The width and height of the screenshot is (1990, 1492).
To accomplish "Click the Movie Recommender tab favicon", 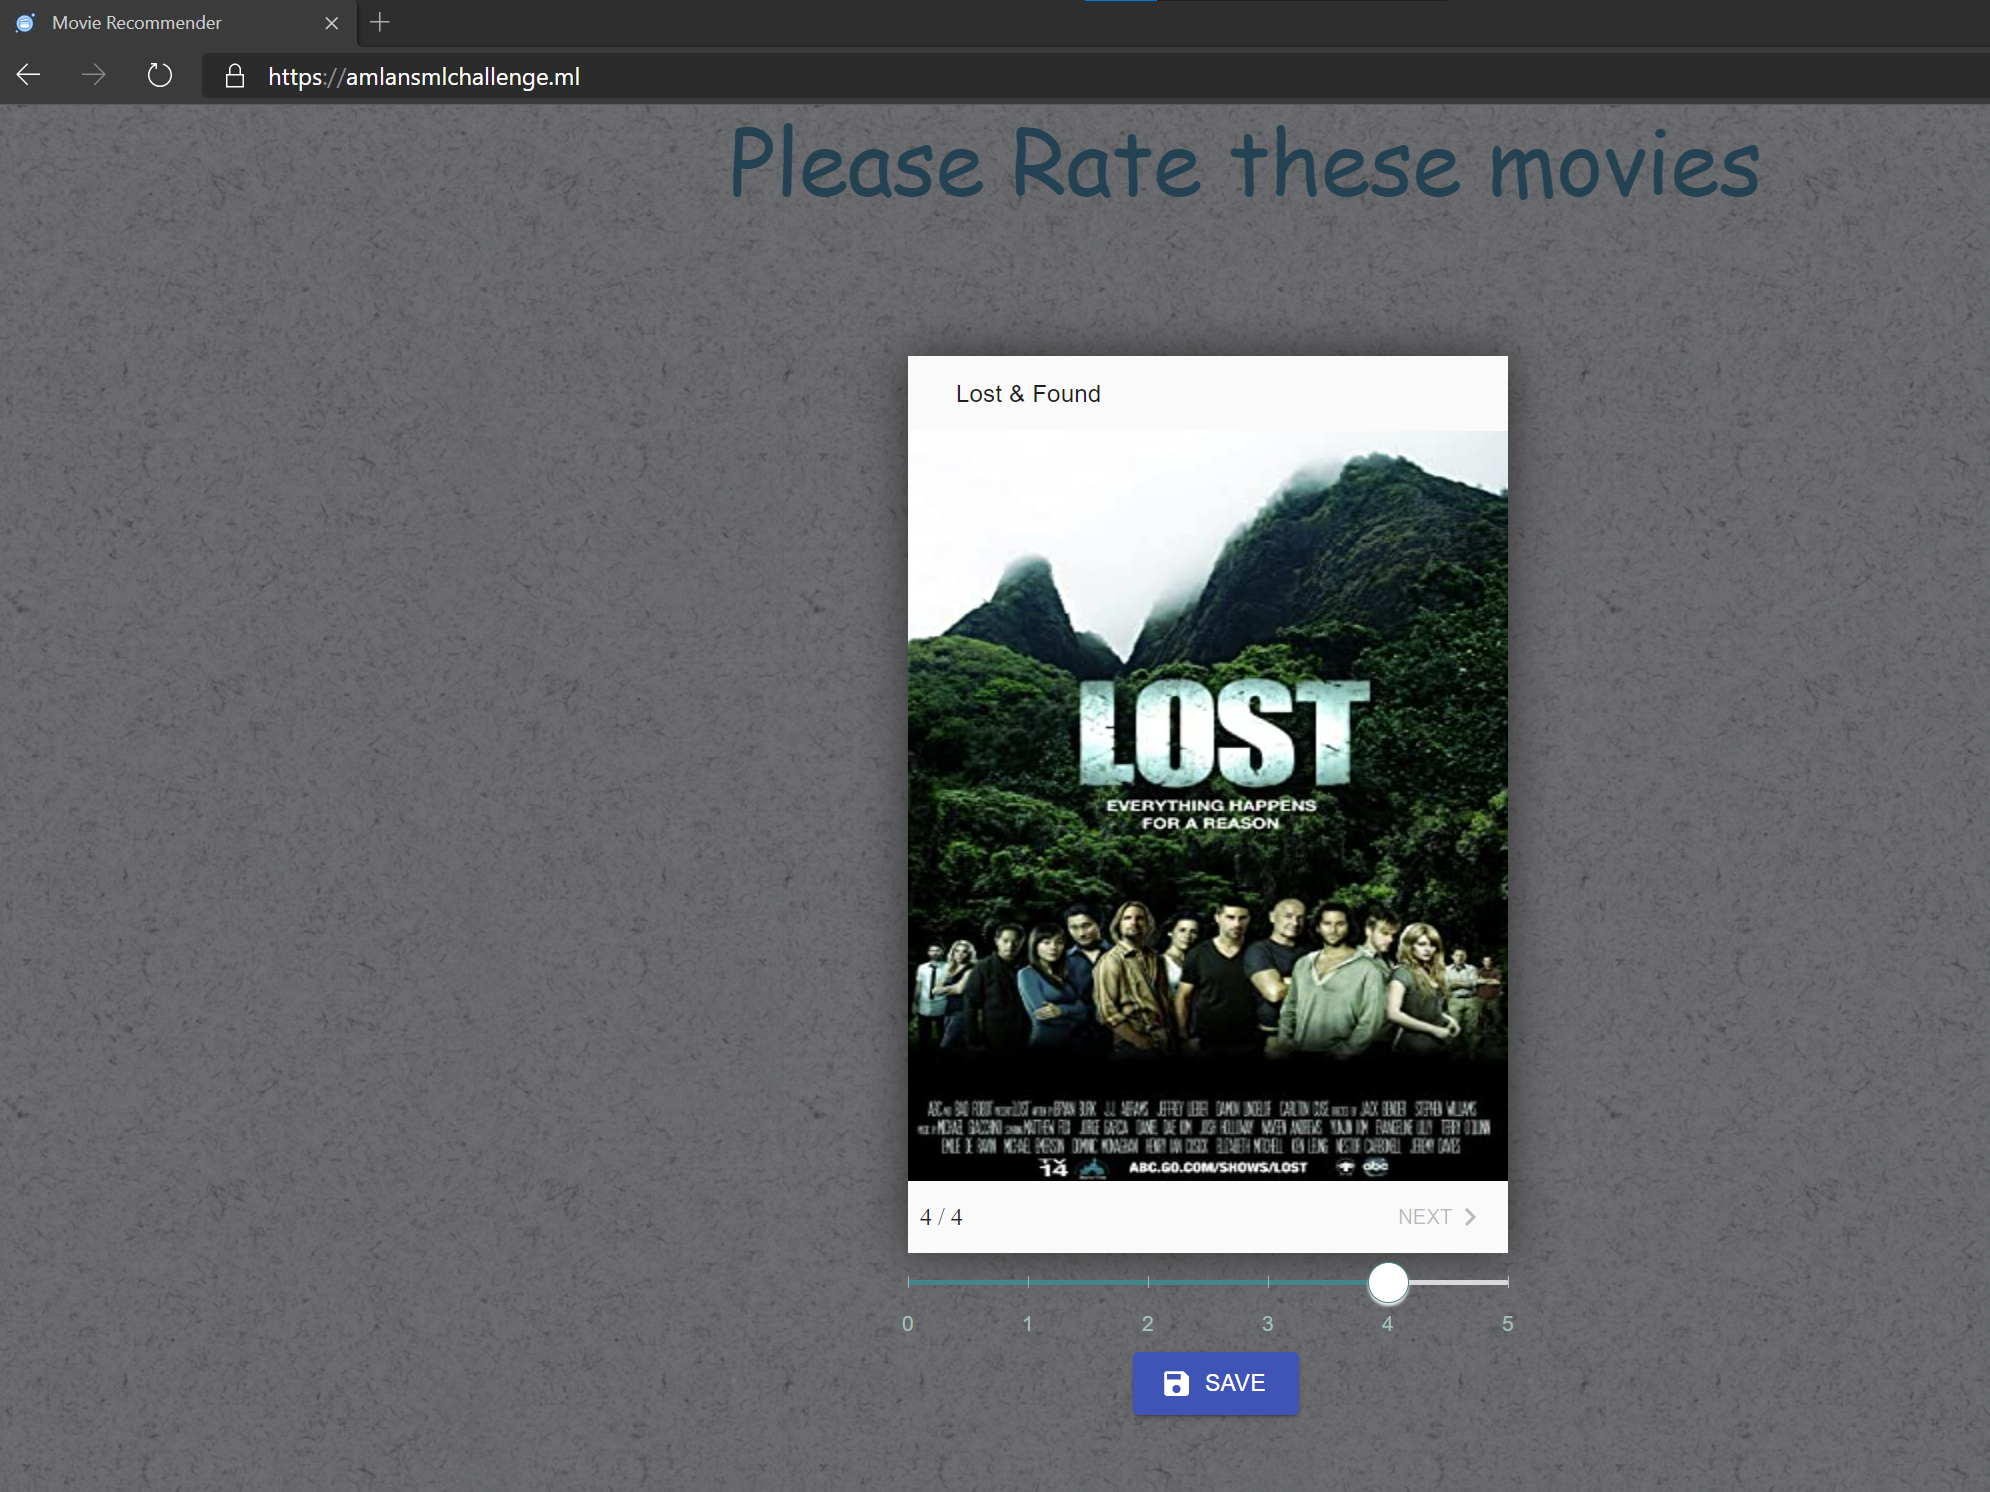I will click(x=26, y=22).
